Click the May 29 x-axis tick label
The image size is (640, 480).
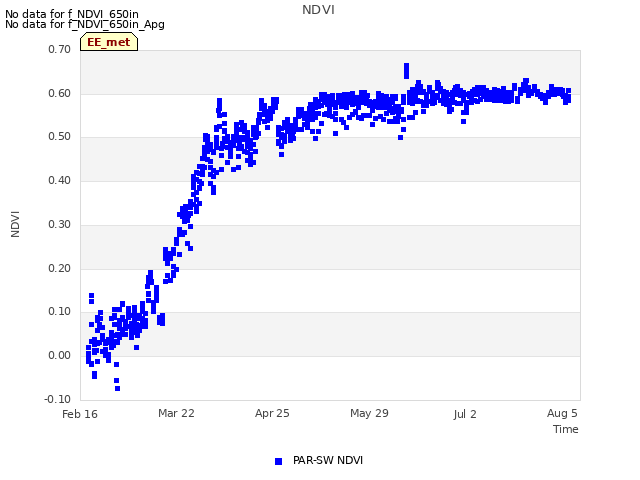click(369, 413)
